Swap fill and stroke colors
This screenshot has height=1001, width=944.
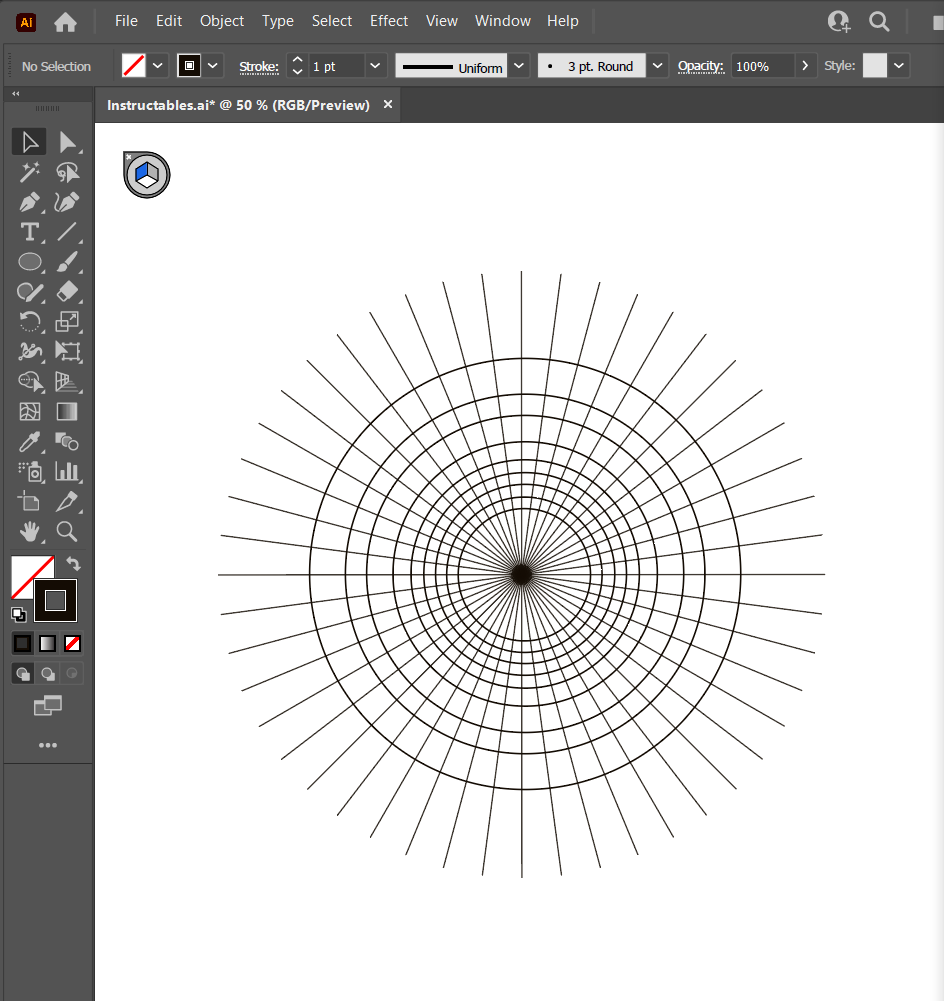pyautogui.click(x=73, y=565)
